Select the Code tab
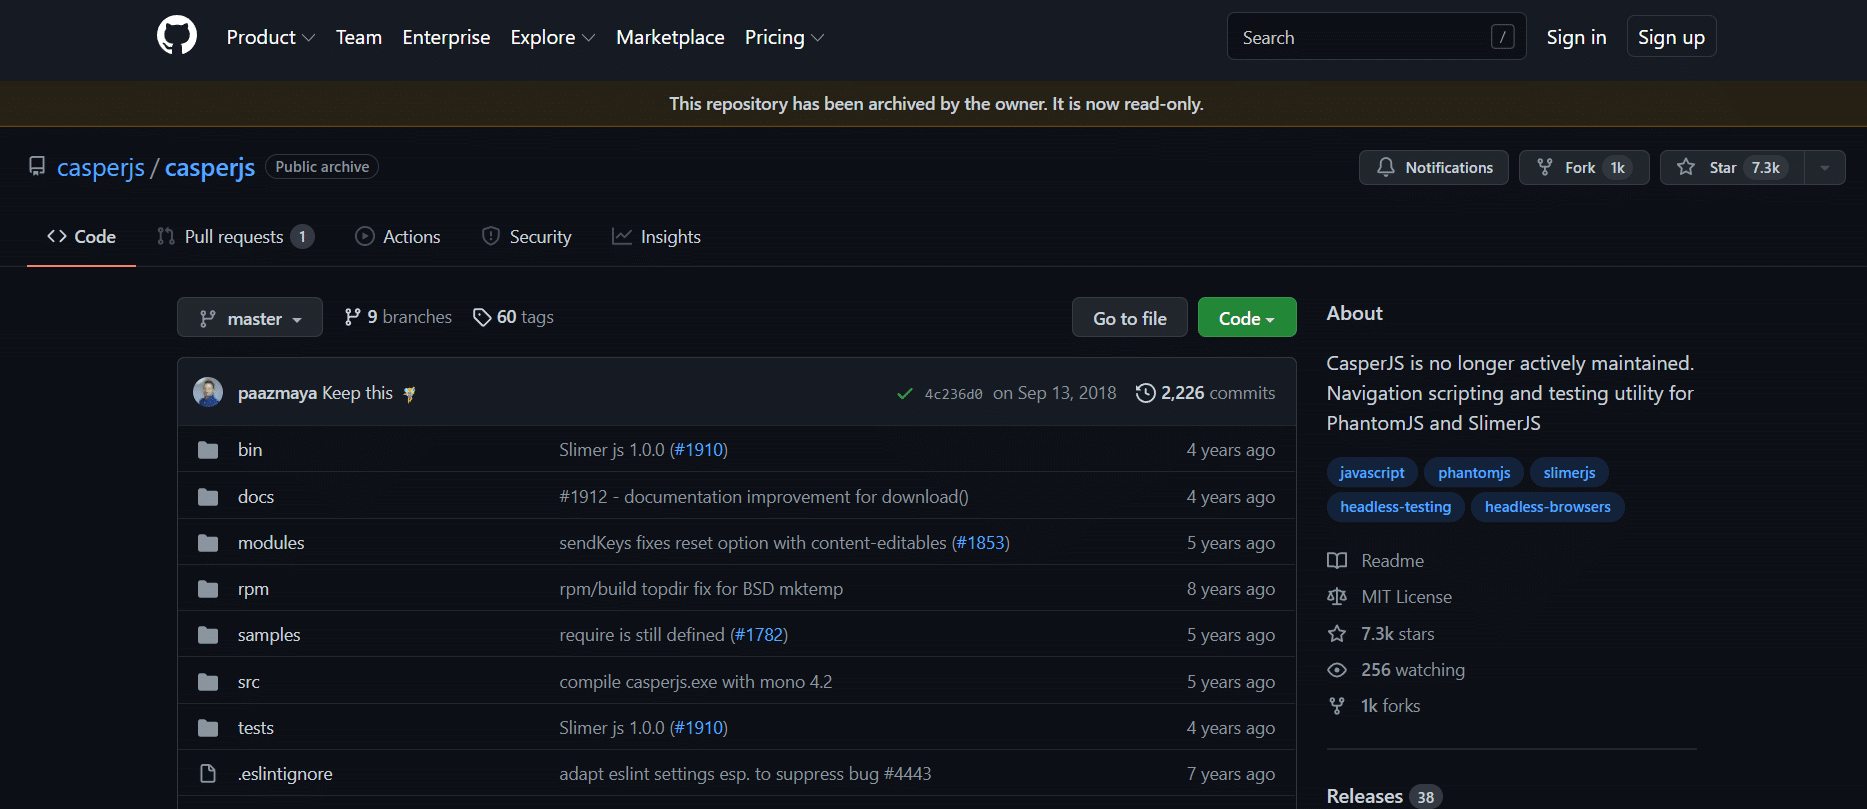Viewport: 1867px width, 809px height. pos(81,237)
